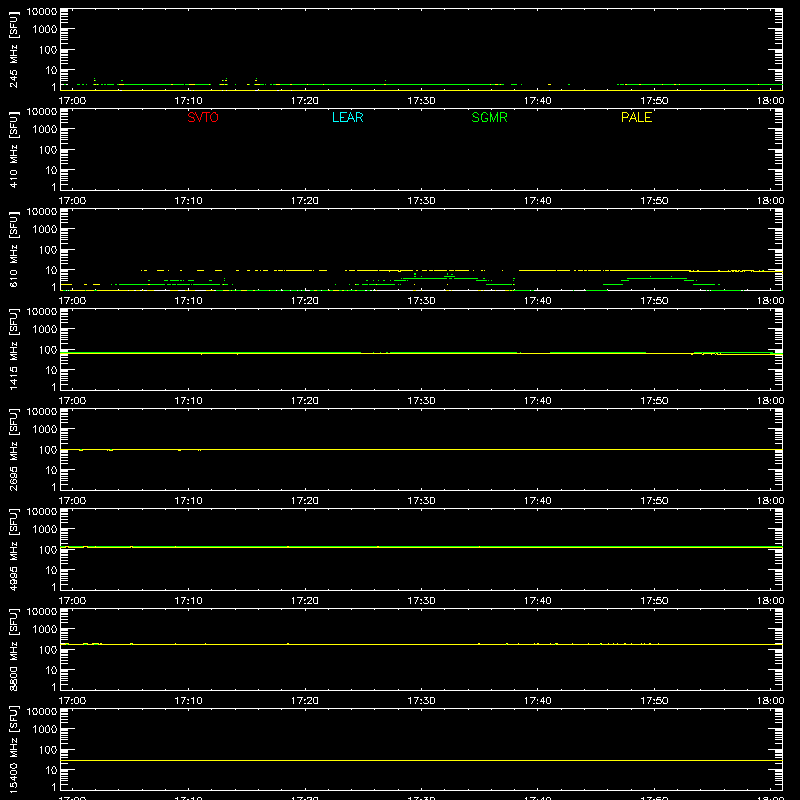Image resolution: width=800 pixels, height=800 pixels.
Task: Click 17:20 time label under 610 MHz panel
Action: [x=305, y=301]
